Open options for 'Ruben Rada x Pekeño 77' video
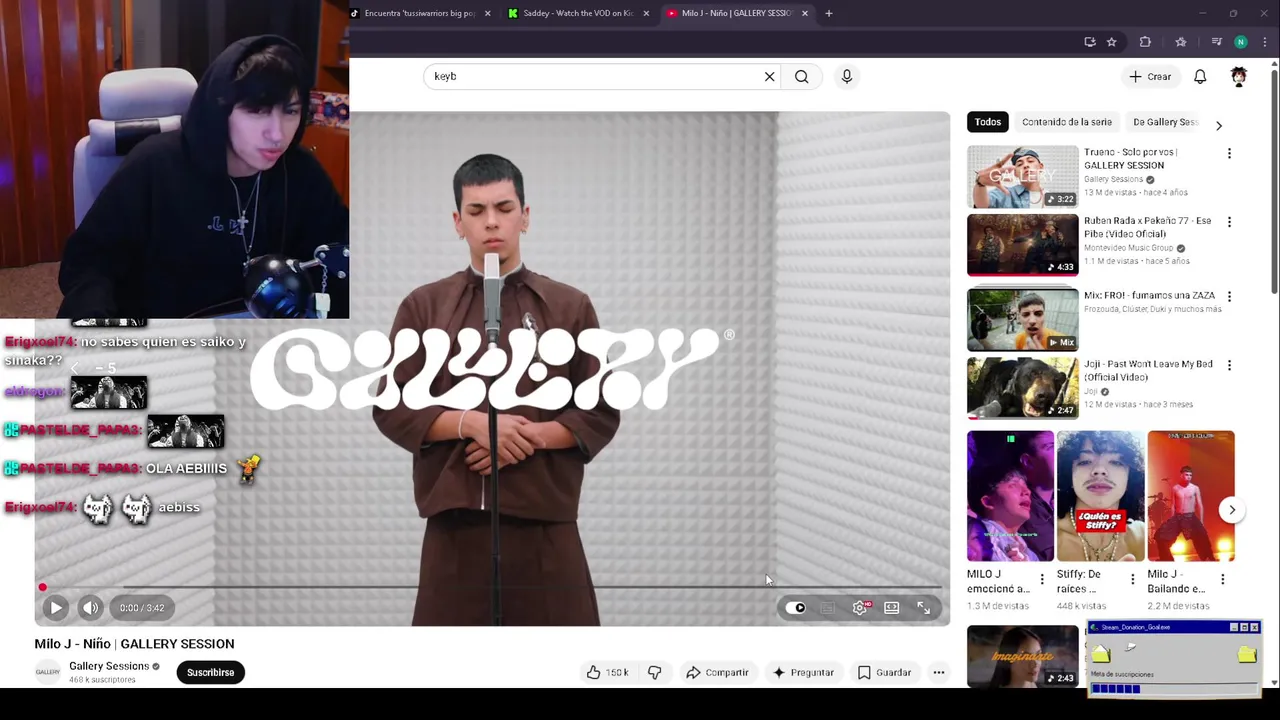This screenshot has height=720, width=1280. tap(1229, 222)
